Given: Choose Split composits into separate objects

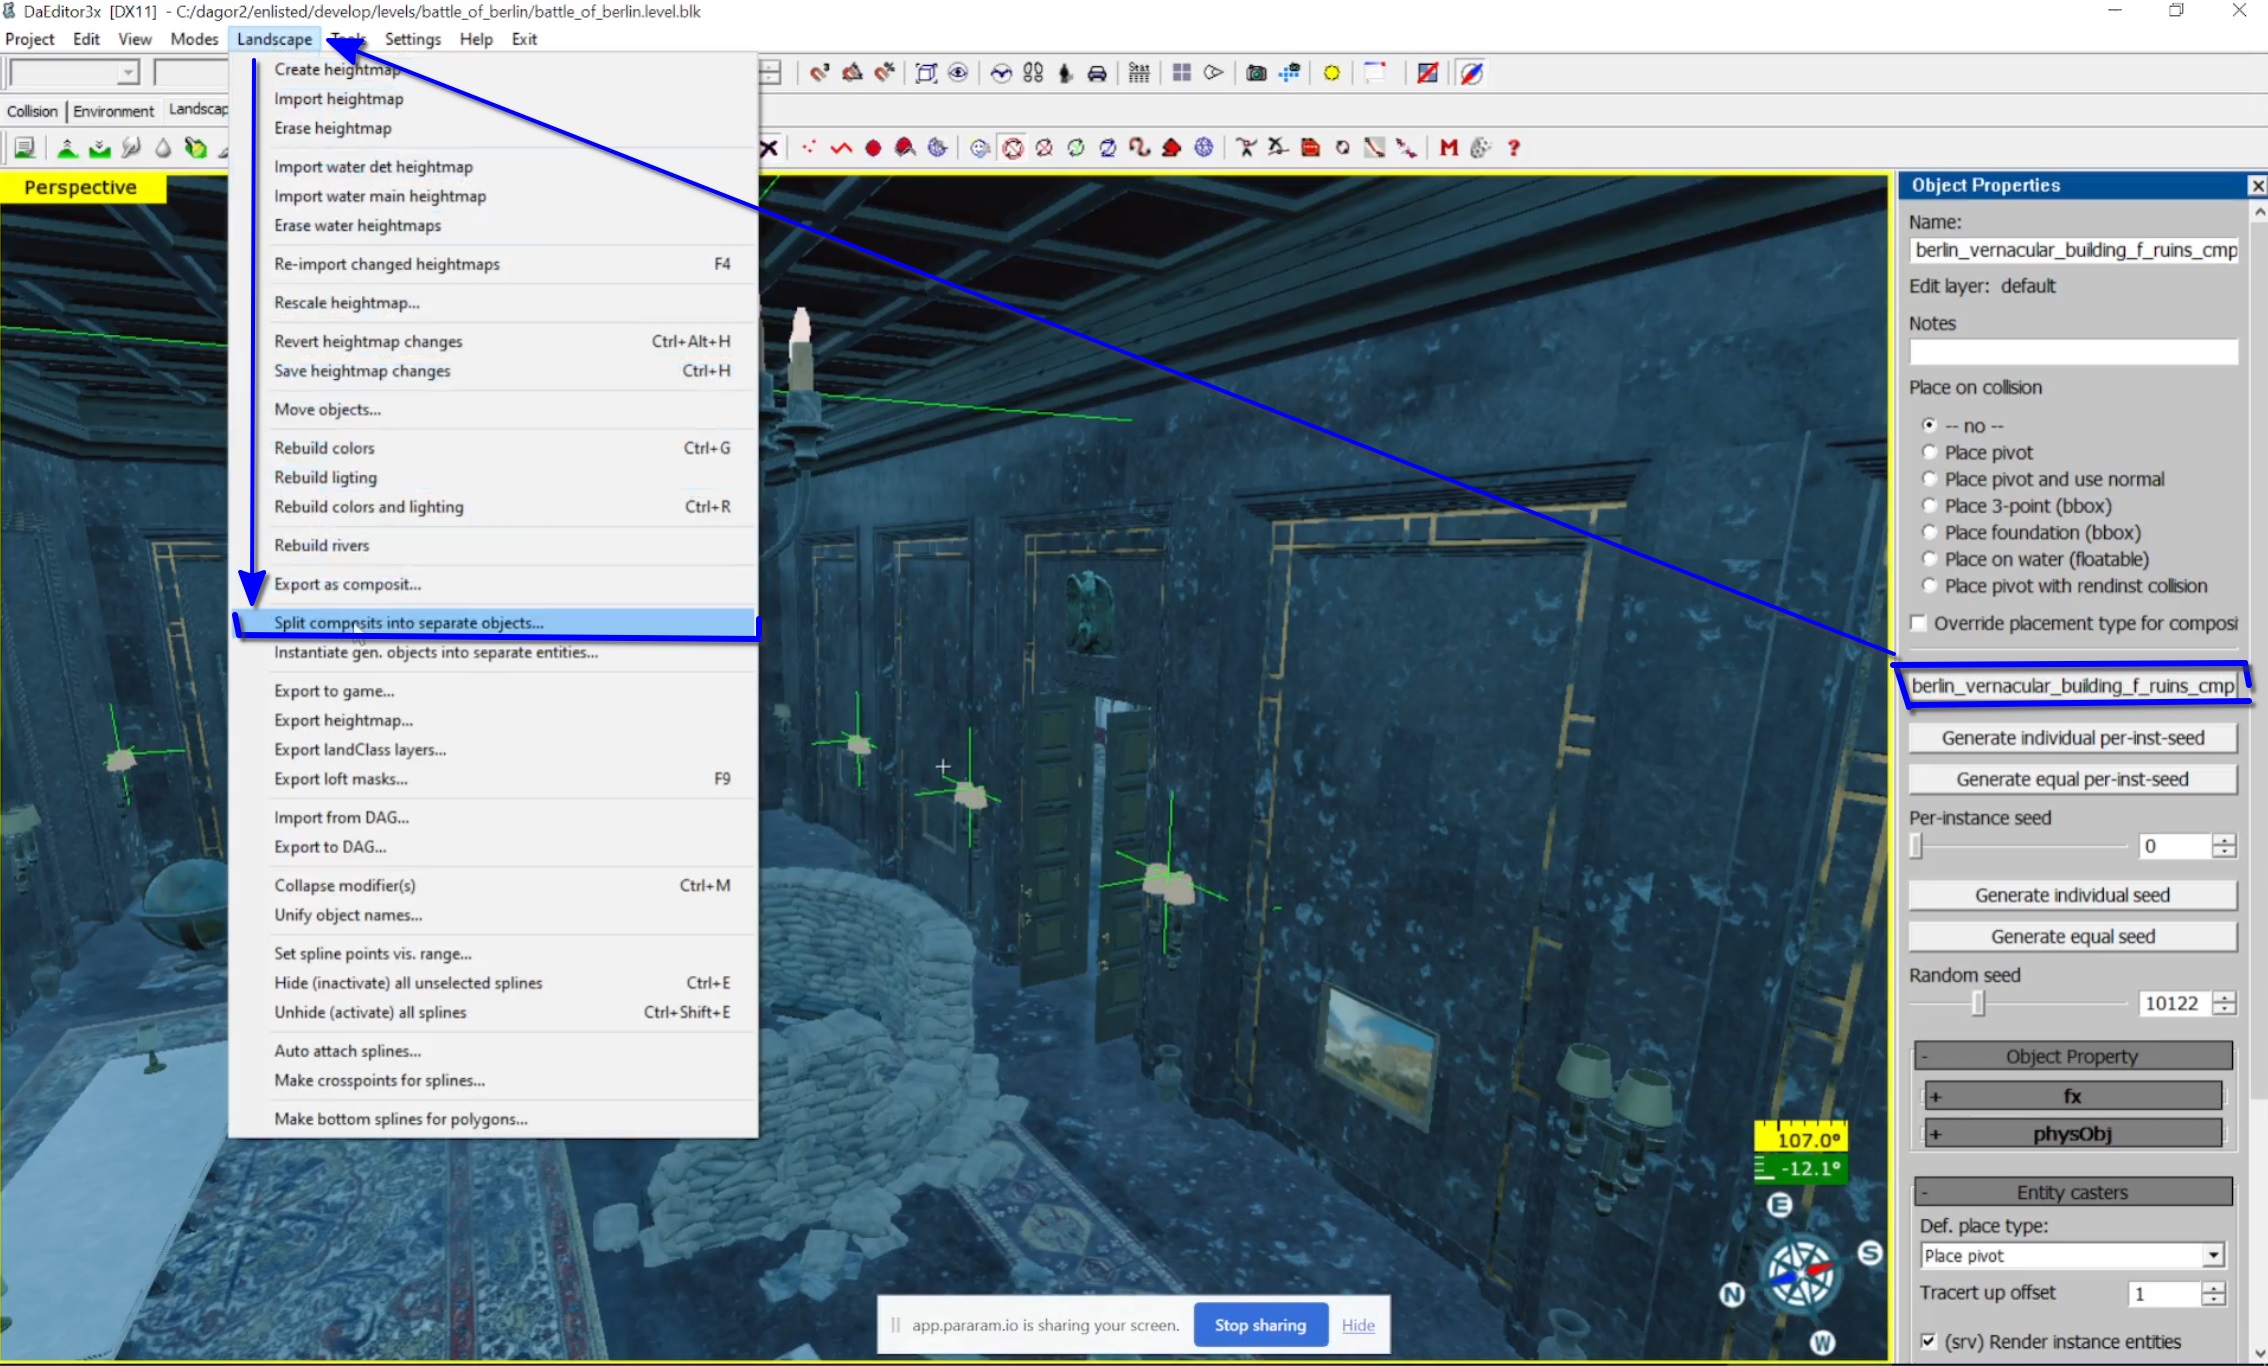Looking at the screenshot, I should click(x=409, y=623).
